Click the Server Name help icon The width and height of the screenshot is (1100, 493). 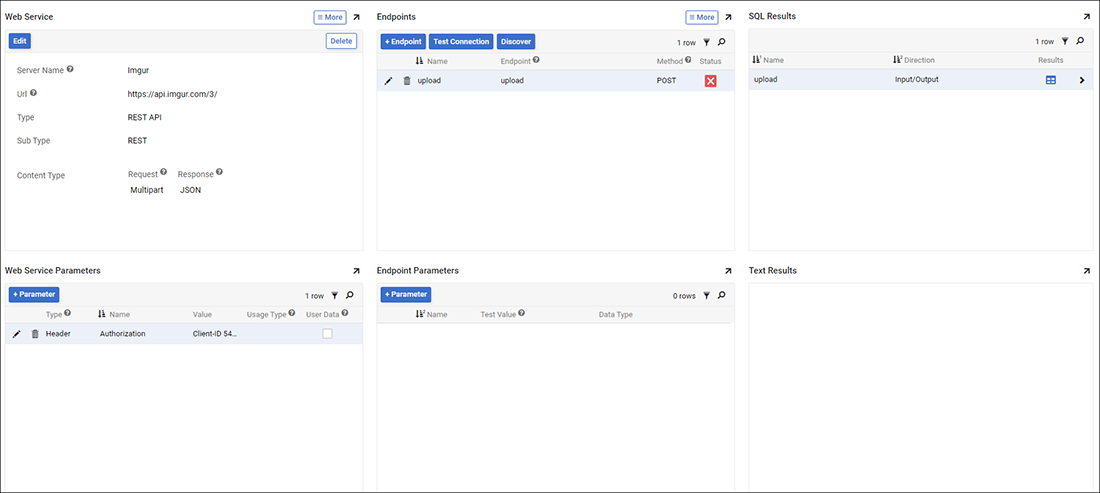pos(70,70)
